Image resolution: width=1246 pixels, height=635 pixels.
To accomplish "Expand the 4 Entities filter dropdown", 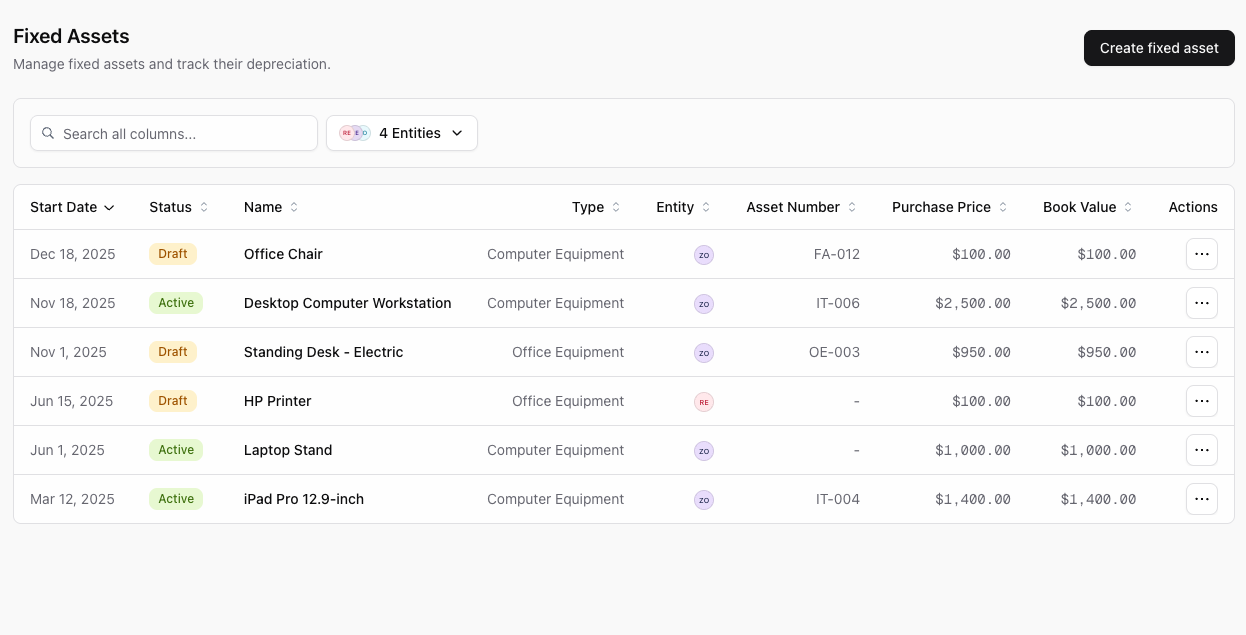I will (x=402, y=133).
